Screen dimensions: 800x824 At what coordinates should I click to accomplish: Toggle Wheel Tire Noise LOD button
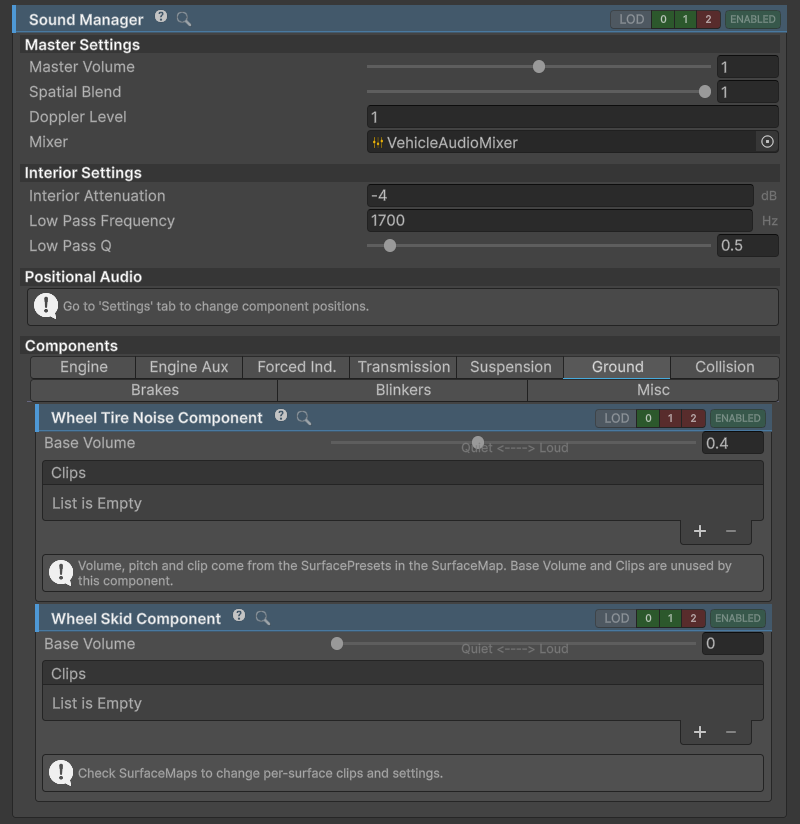[616, 418]
